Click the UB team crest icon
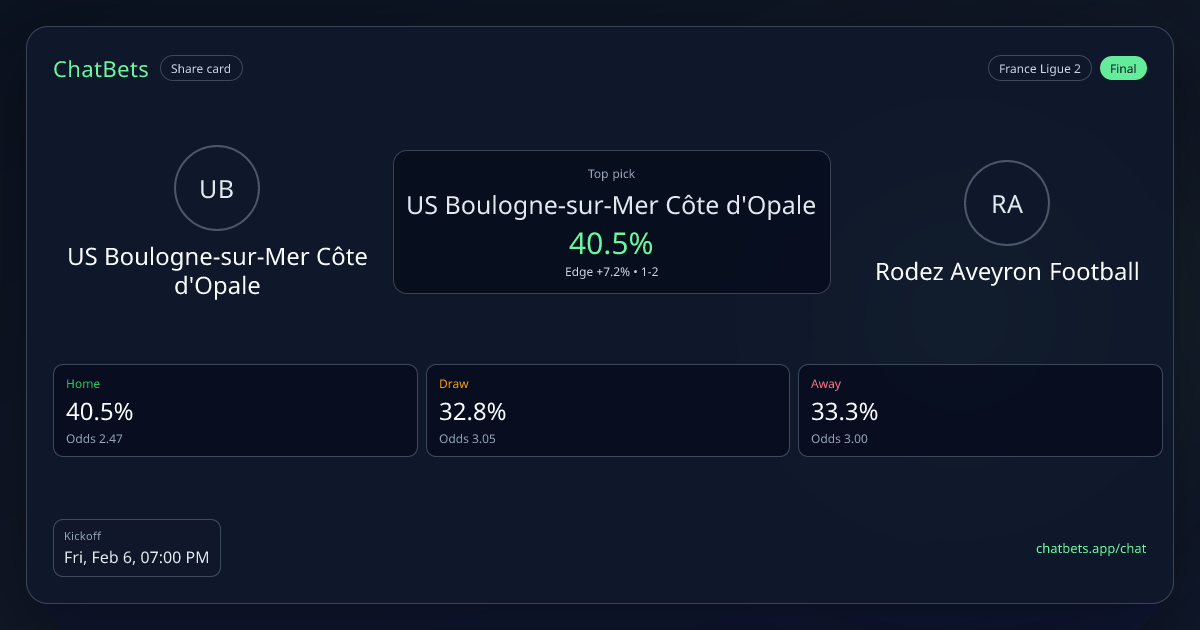Image resolution: width=1200 pixels, height=630 pixels. 217,189
